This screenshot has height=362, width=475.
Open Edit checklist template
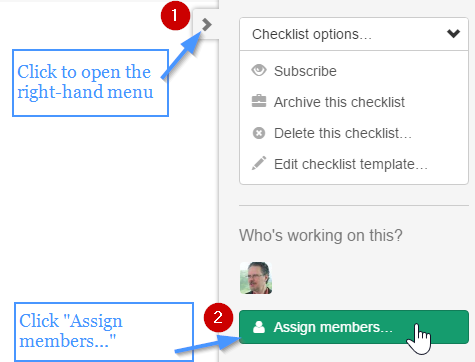pos(350,164)
